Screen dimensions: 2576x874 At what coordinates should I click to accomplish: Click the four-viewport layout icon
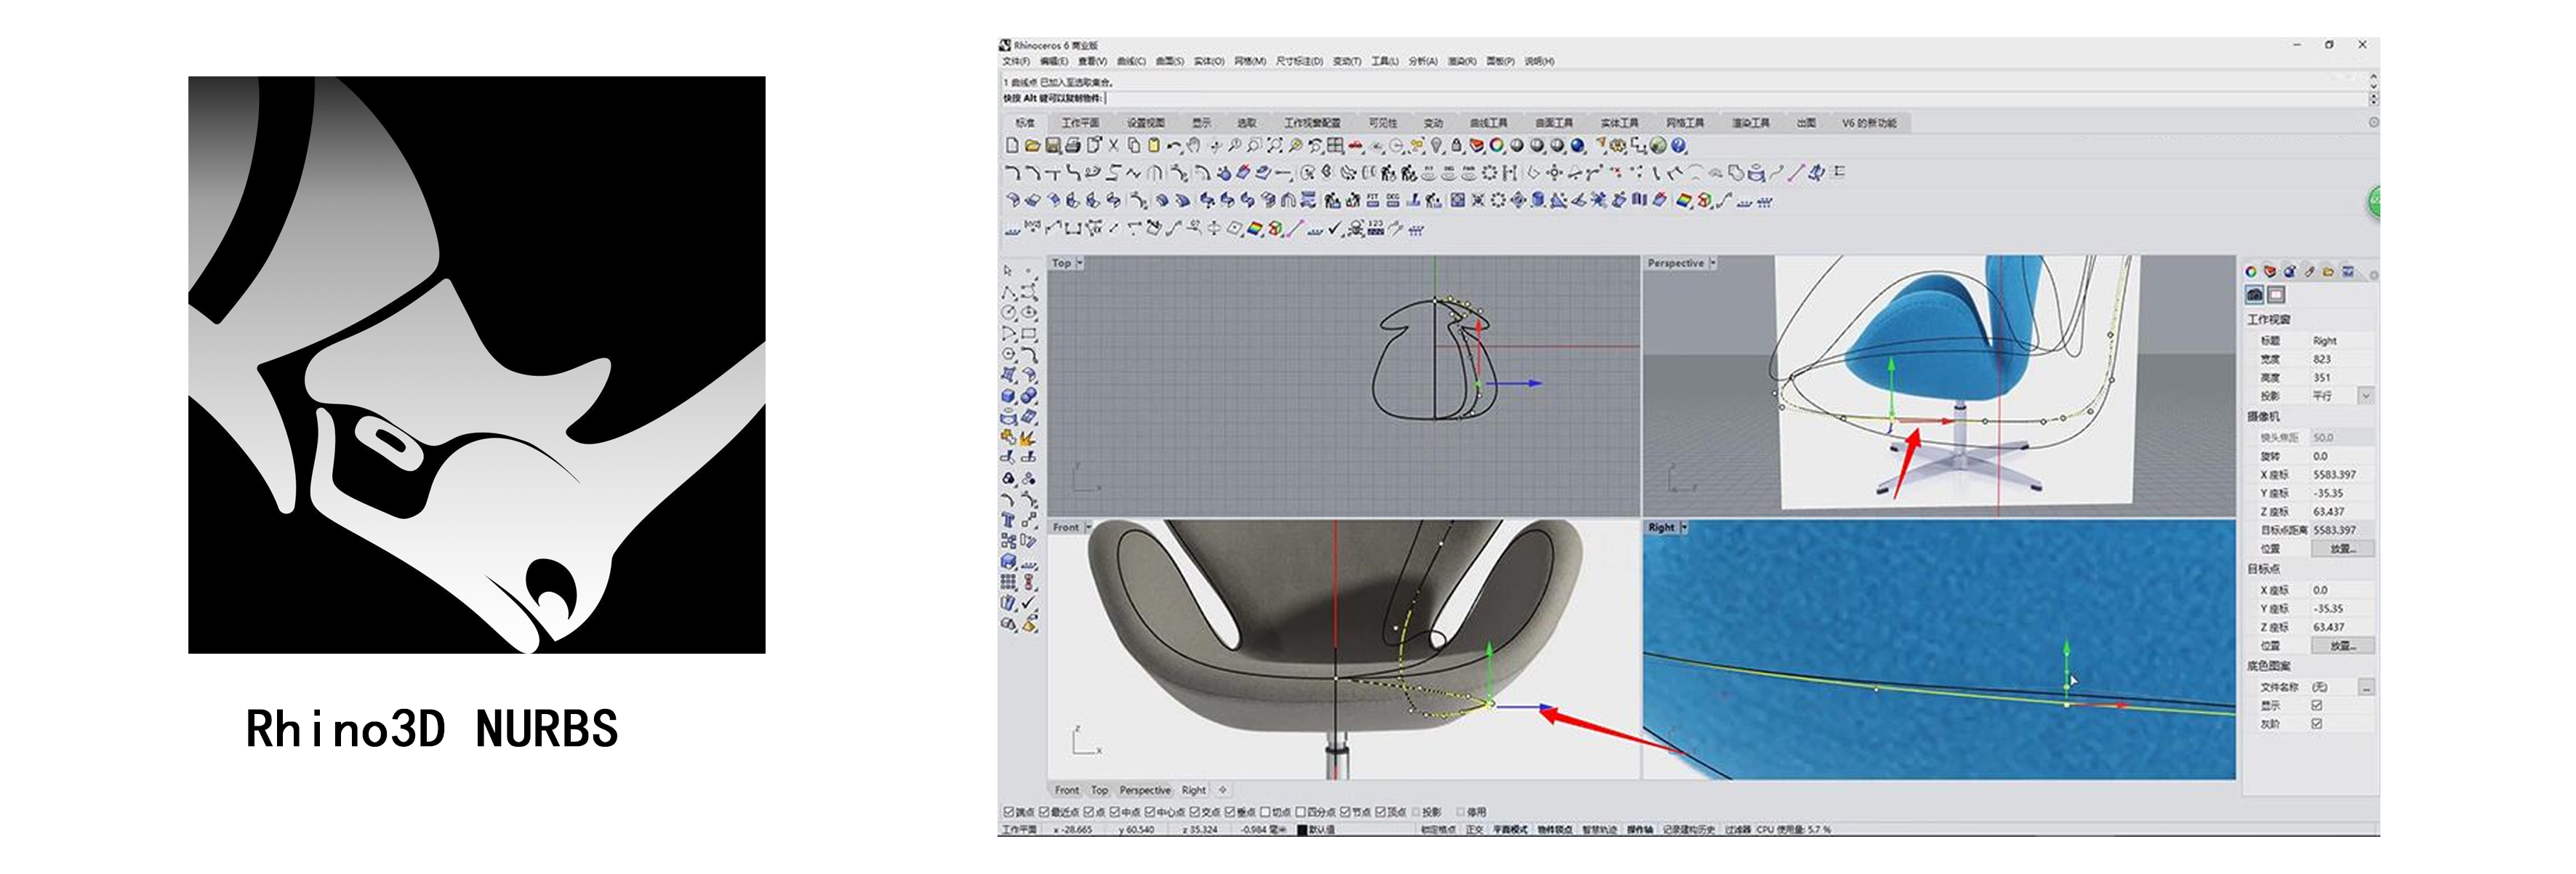click(x=1335, y=146)
